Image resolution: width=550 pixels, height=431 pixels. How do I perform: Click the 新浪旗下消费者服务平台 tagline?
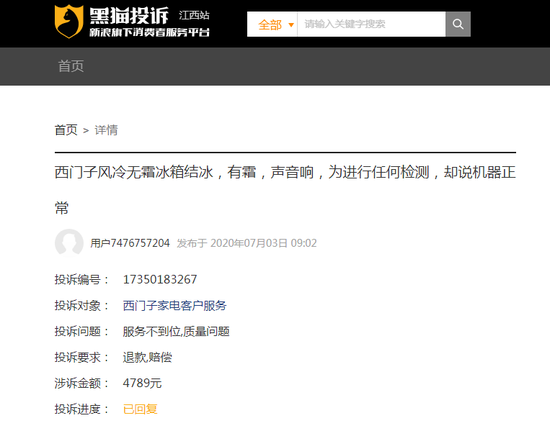[x=149, y=32]
